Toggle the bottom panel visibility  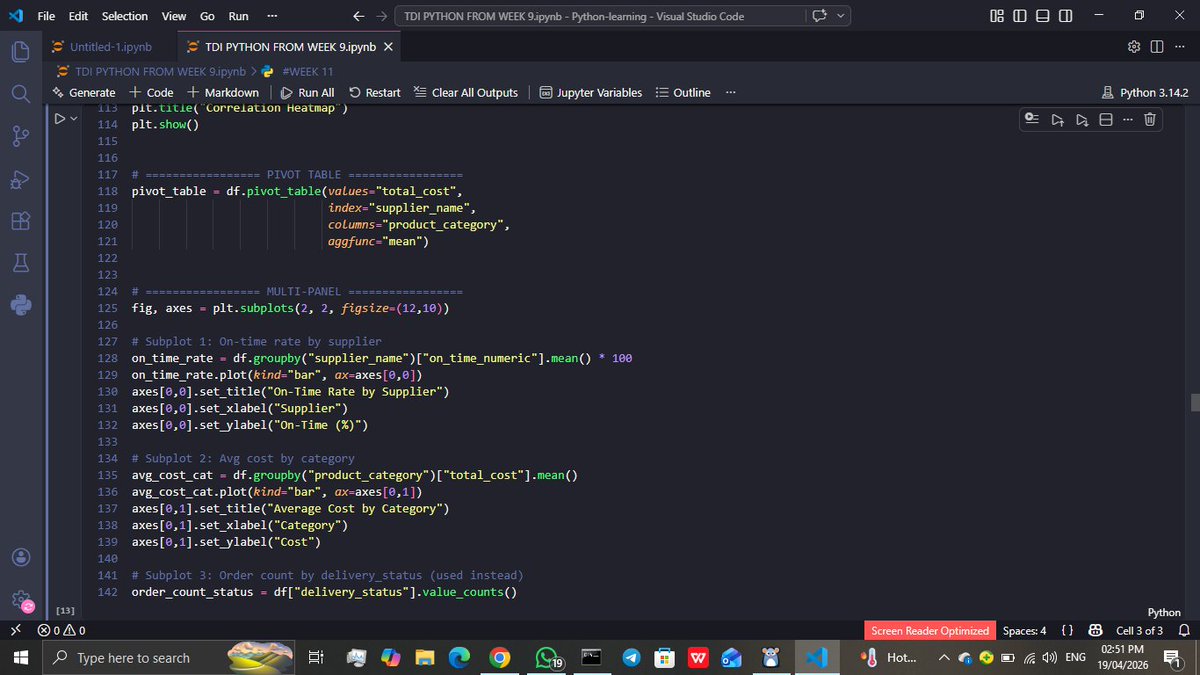pyautogui.click(x=1040, y=15)
